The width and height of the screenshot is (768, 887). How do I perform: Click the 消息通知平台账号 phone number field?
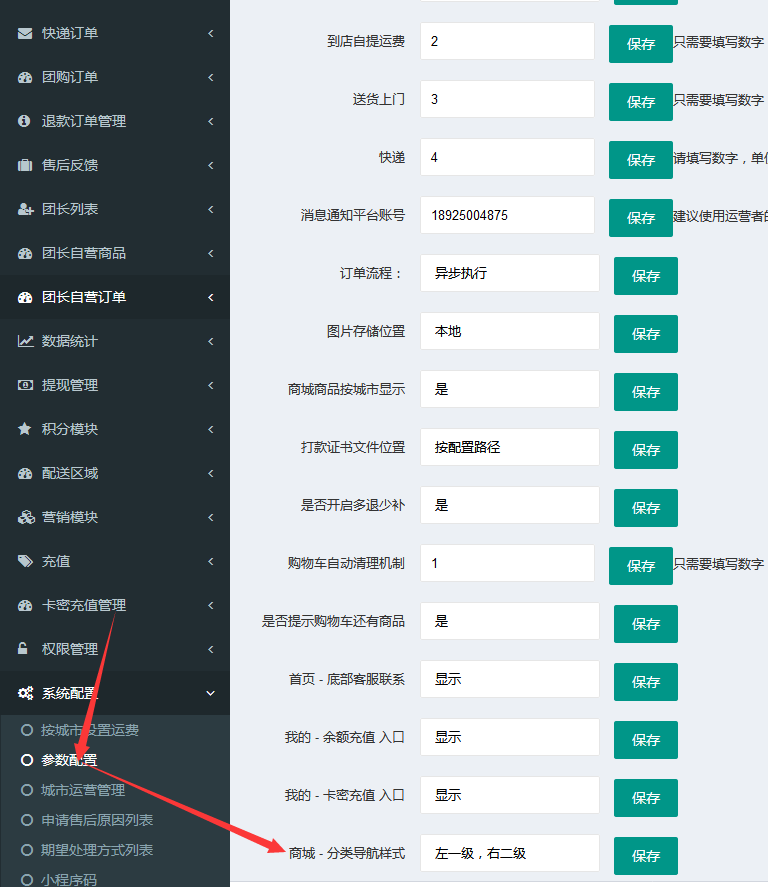tap(507, 215)
